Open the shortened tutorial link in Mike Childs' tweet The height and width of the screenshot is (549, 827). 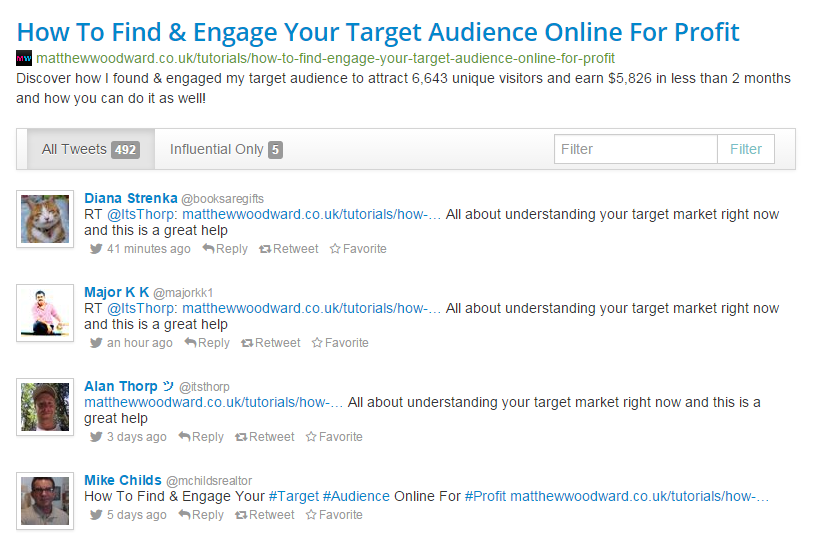[x=640, y=496]
